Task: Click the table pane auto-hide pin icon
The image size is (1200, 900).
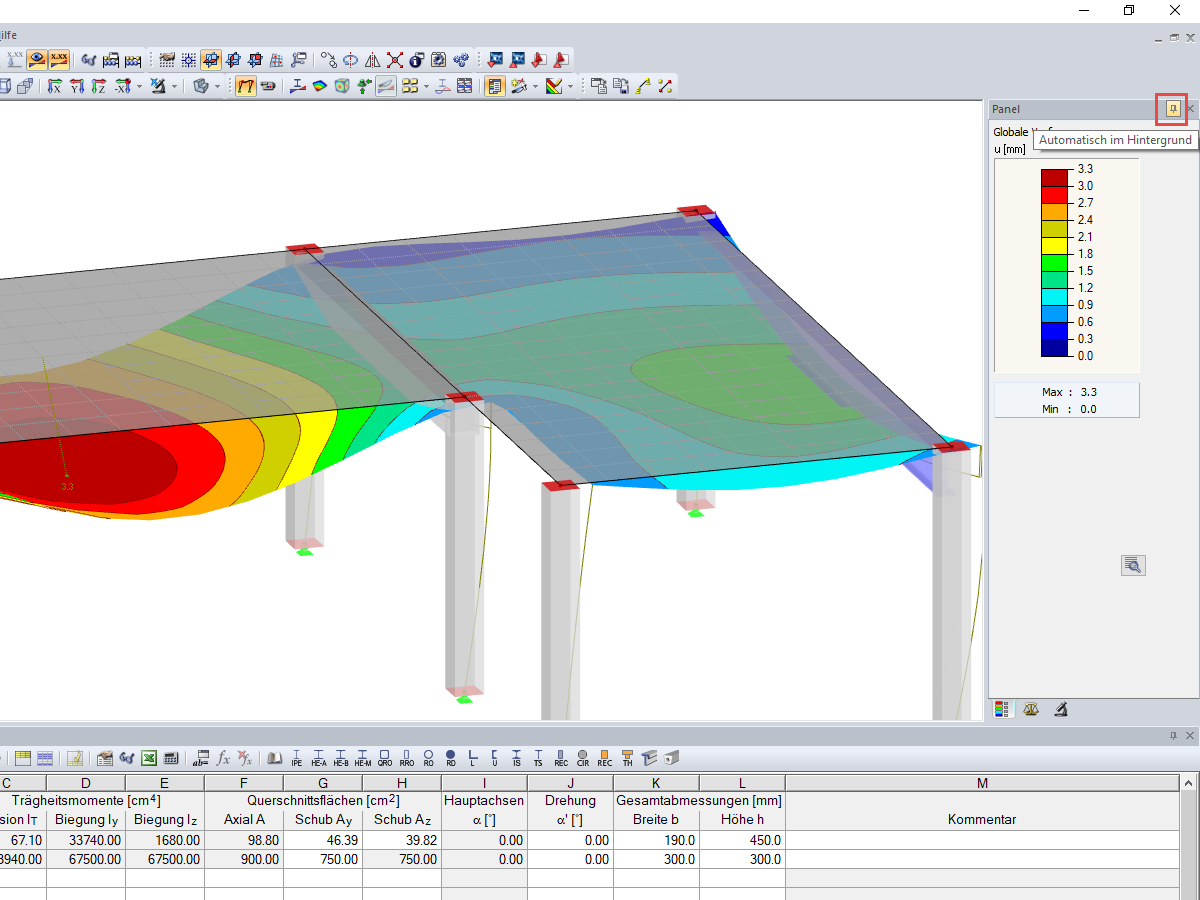Action: click(x=1173, y=735)
